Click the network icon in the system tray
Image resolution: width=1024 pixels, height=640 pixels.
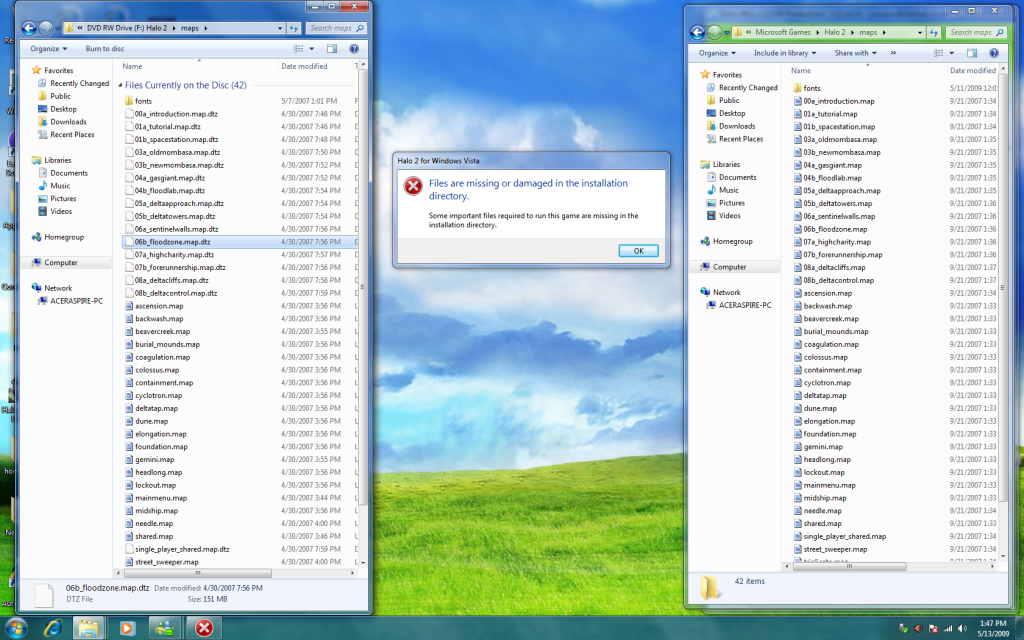pos(947,629)
